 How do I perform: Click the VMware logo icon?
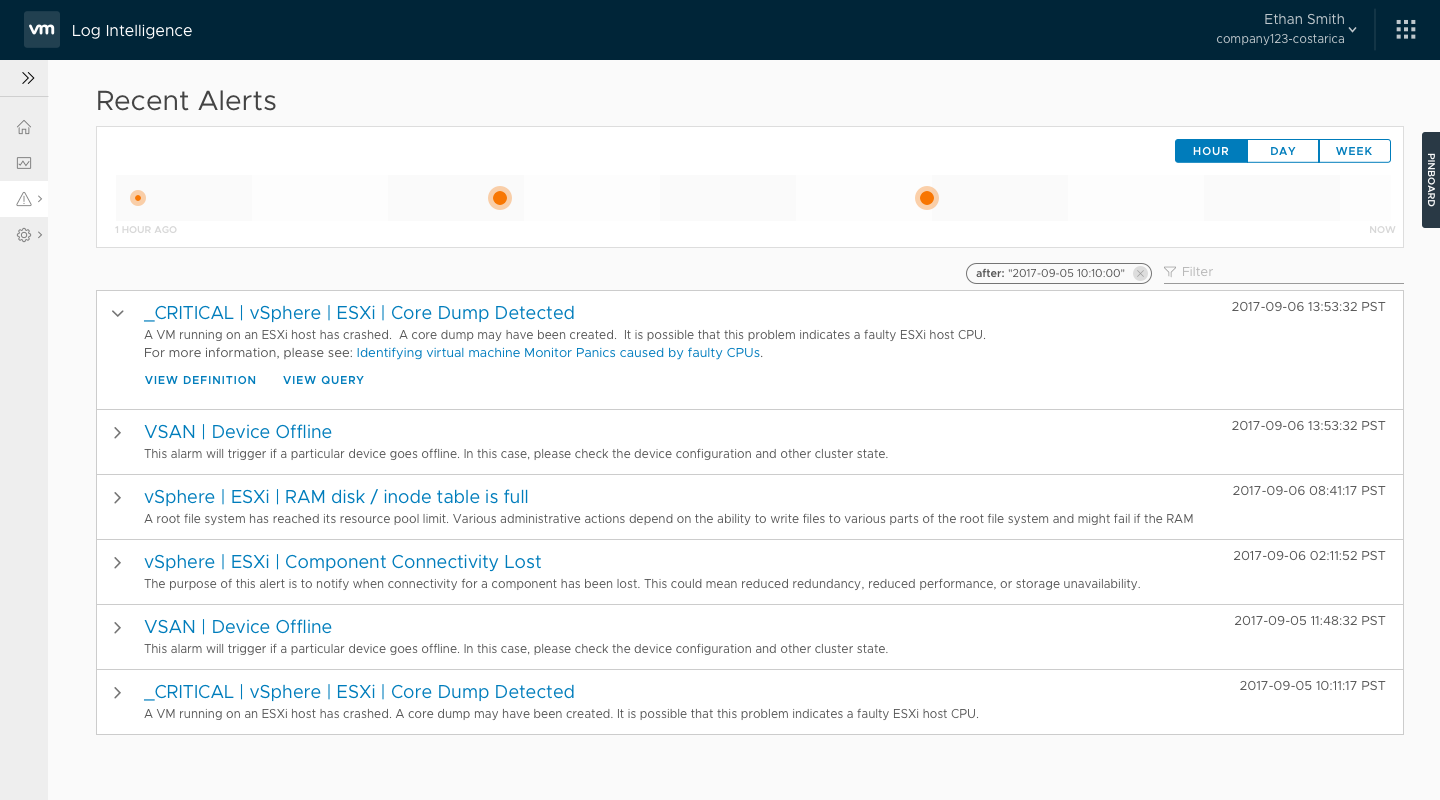pos(41,30)
